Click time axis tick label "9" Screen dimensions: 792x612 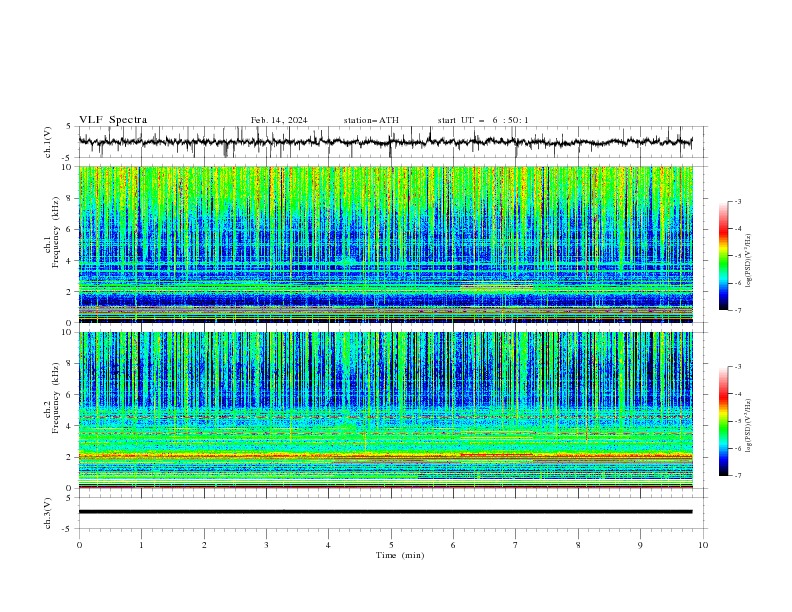click(x=640, y=545)
